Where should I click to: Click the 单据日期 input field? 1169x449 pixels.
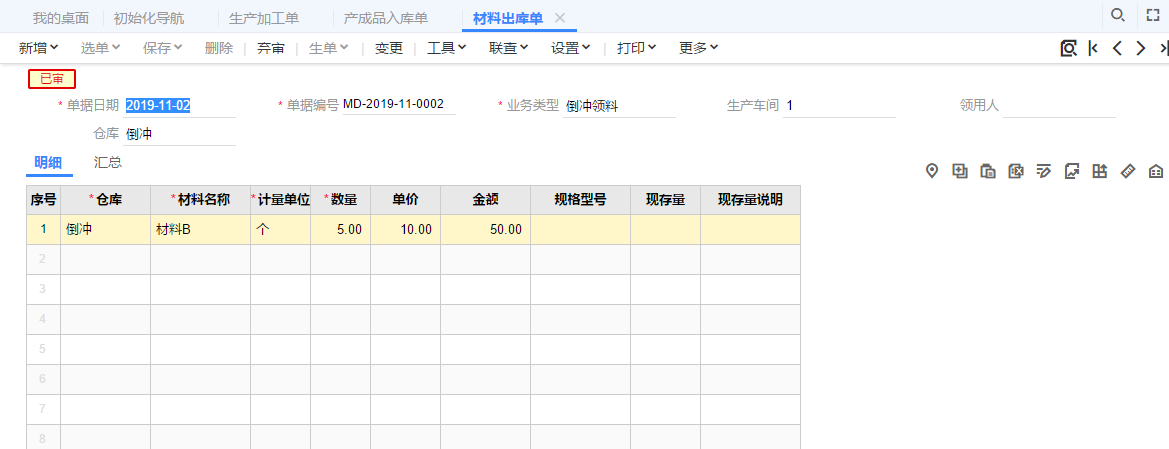tap(180, 105)
